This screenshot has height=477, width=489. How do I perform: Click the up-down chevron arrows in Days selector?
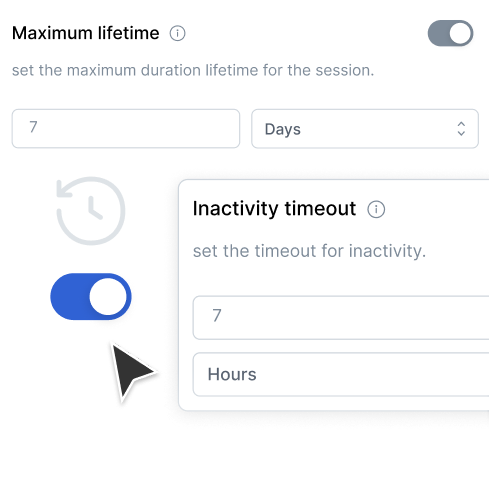point(461,129)
